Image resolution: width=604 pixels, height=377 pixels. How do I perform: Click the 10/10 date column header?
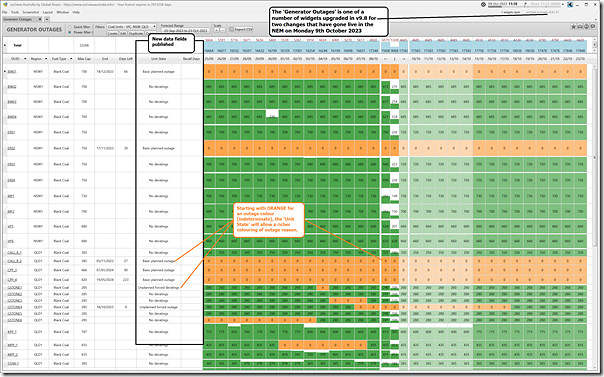point(416,59)
